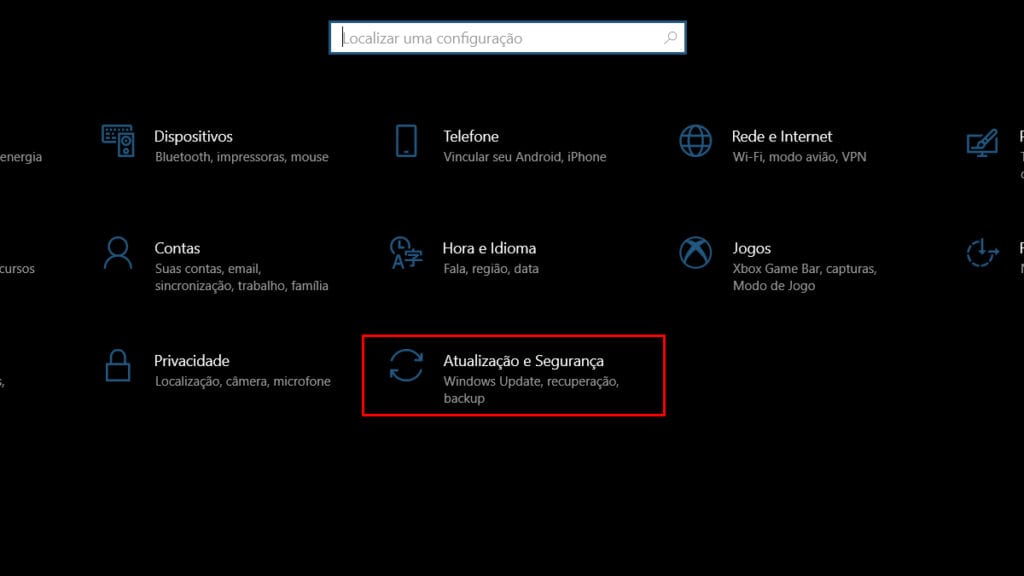Click the Hora e Idioma clock icon
This screenshot has width=1024, height=576.
tap(406, 253)
